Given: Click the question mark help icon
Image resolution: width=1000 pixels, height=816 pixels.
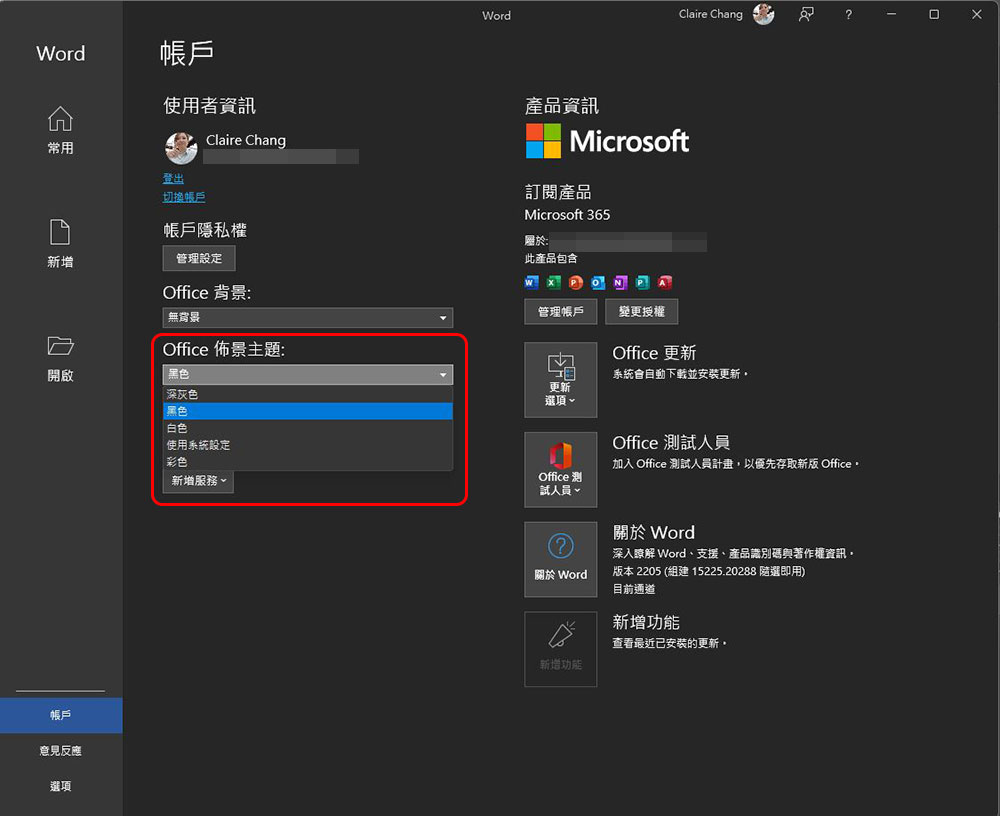Looking at the screenshot, I should pos(848,15).
